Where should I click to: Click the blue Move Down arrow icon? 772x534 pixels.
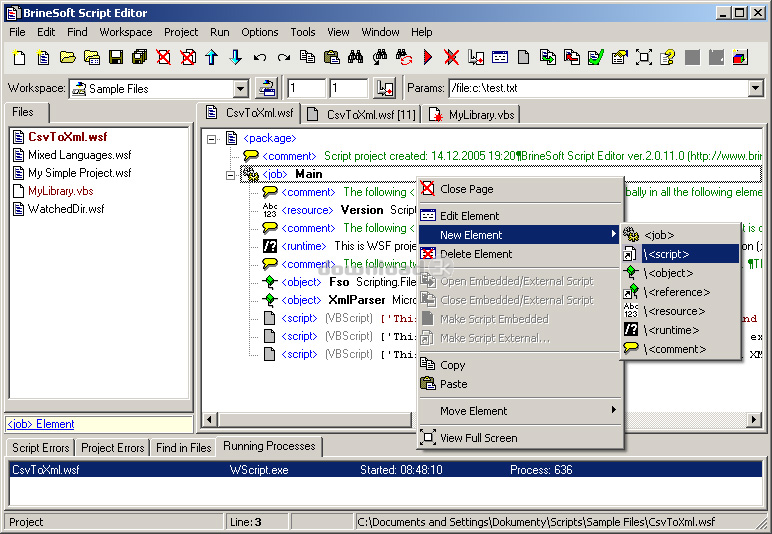click(x=235, y=57)
